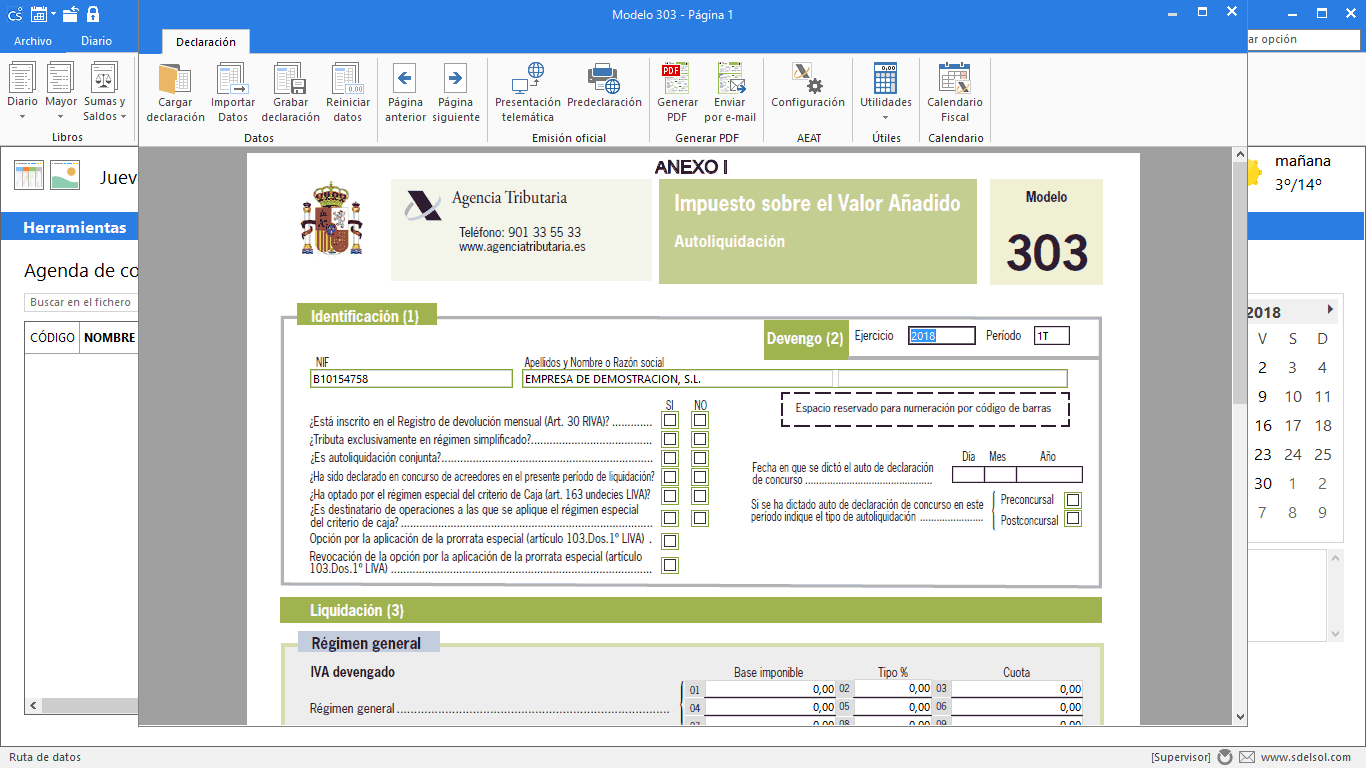The width and height of the screenshot is (1366, 768).
Task: Expand Diario dropdown arrow in background ribbon
Action: pyautogui.click(x=22, y=117)
